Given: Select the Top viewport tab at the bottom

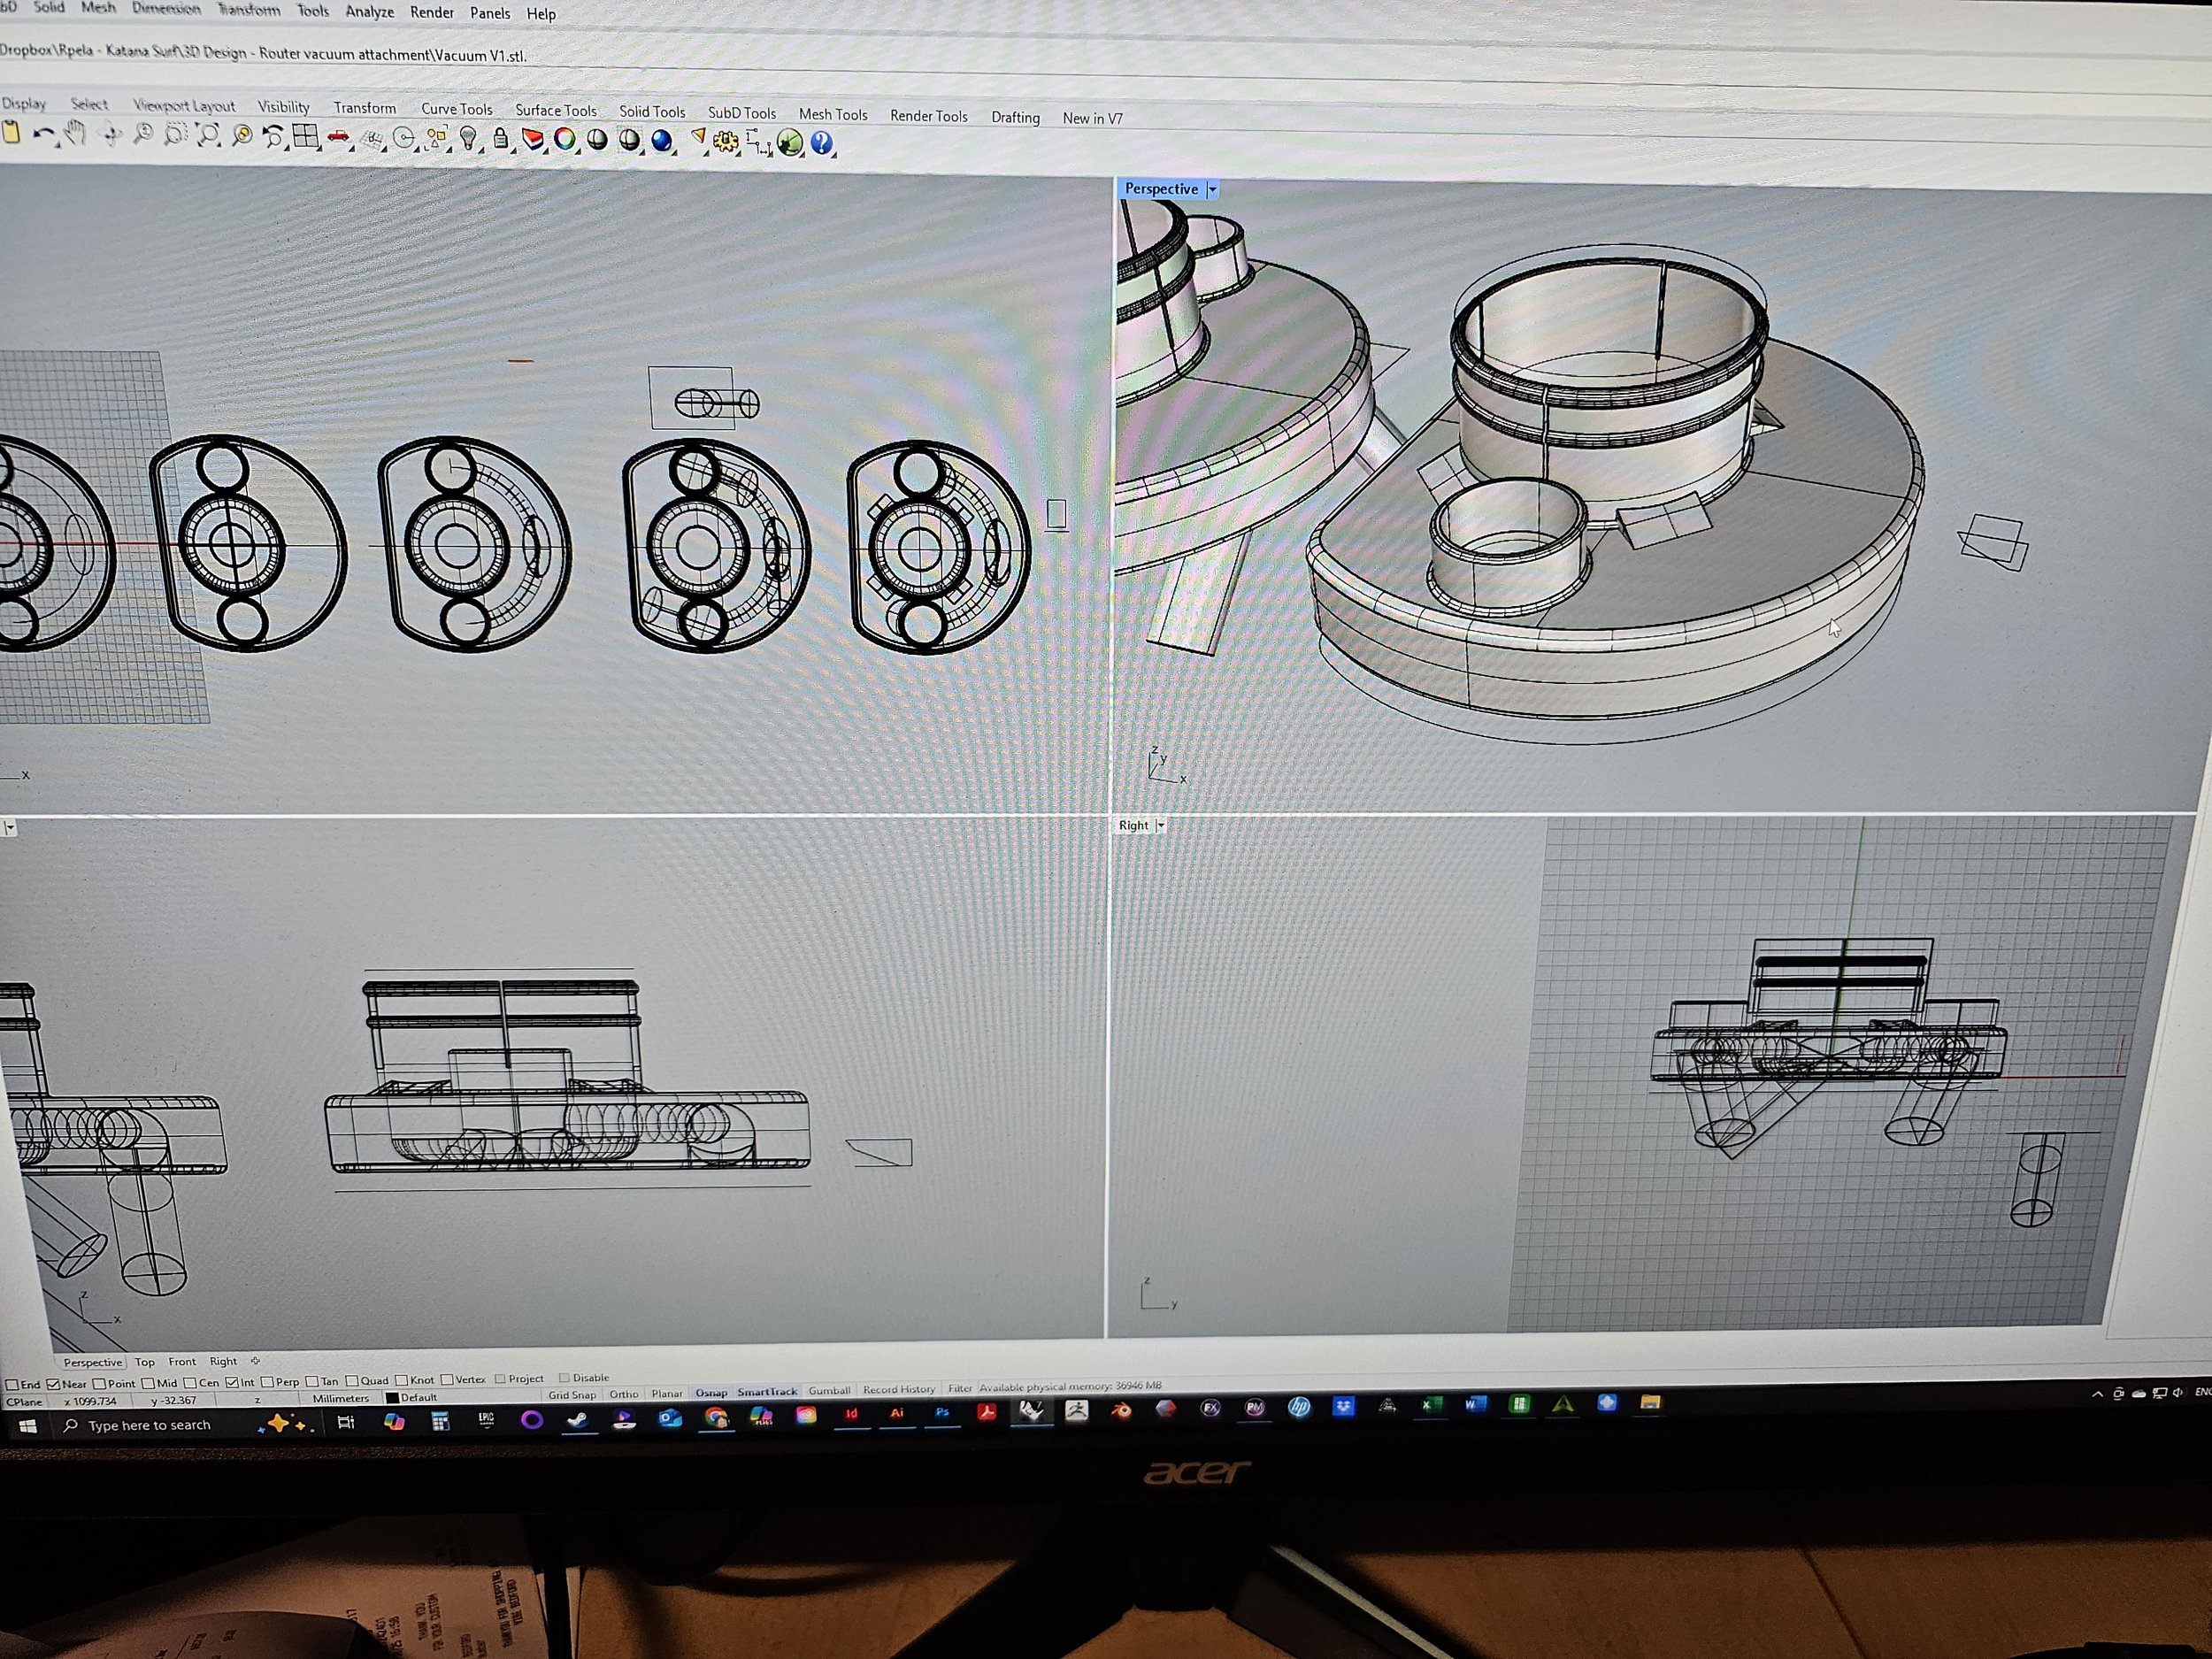Looking at the screenshot, I should [x=145, y=1362].
